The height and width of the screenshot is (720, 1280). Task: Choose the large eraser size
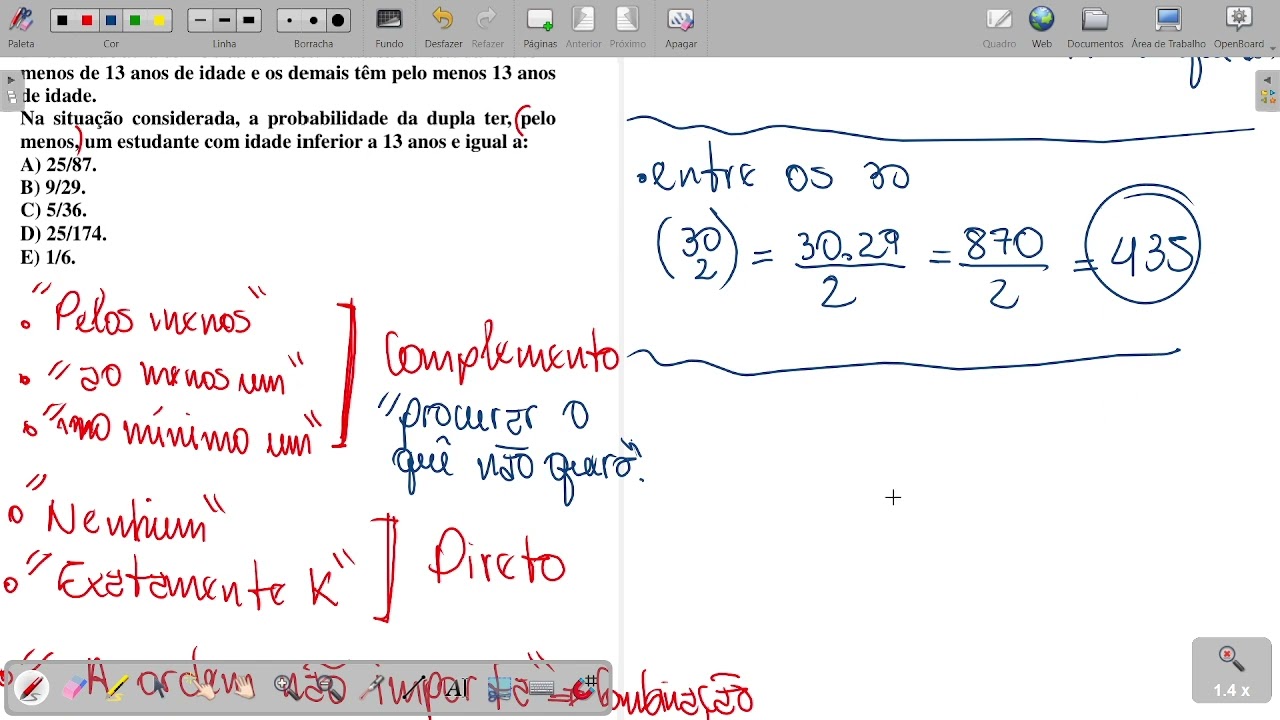[x=337, y=20]
